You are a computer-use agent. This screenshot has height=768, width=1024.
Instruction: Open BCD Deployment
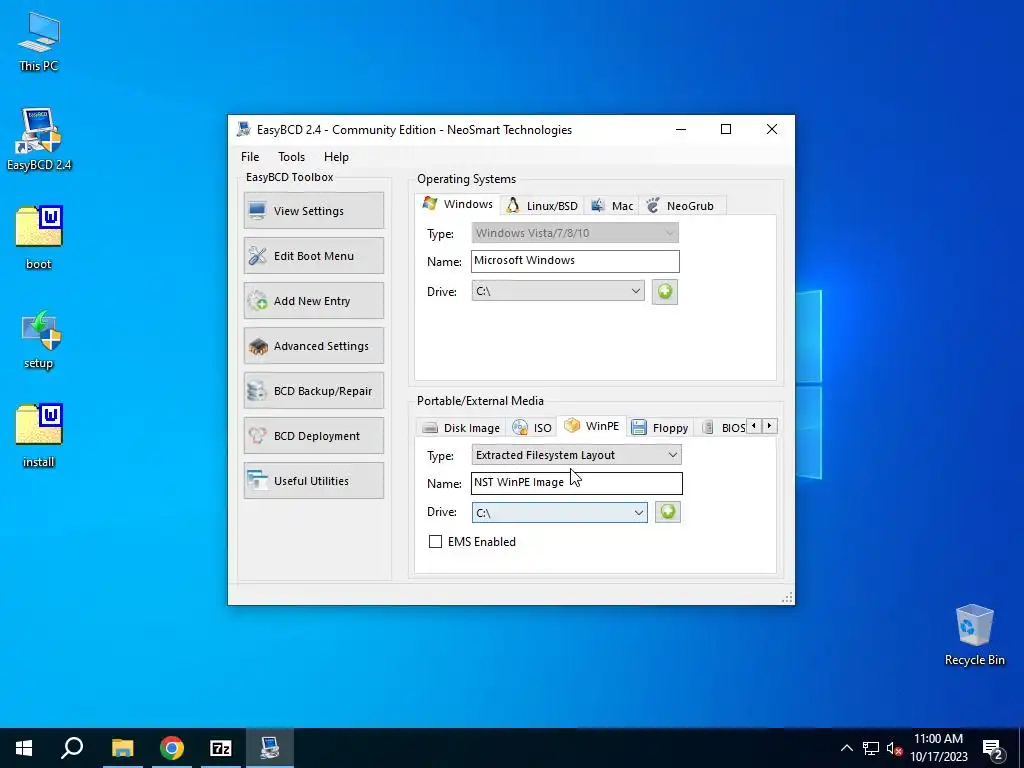point(314,436)
